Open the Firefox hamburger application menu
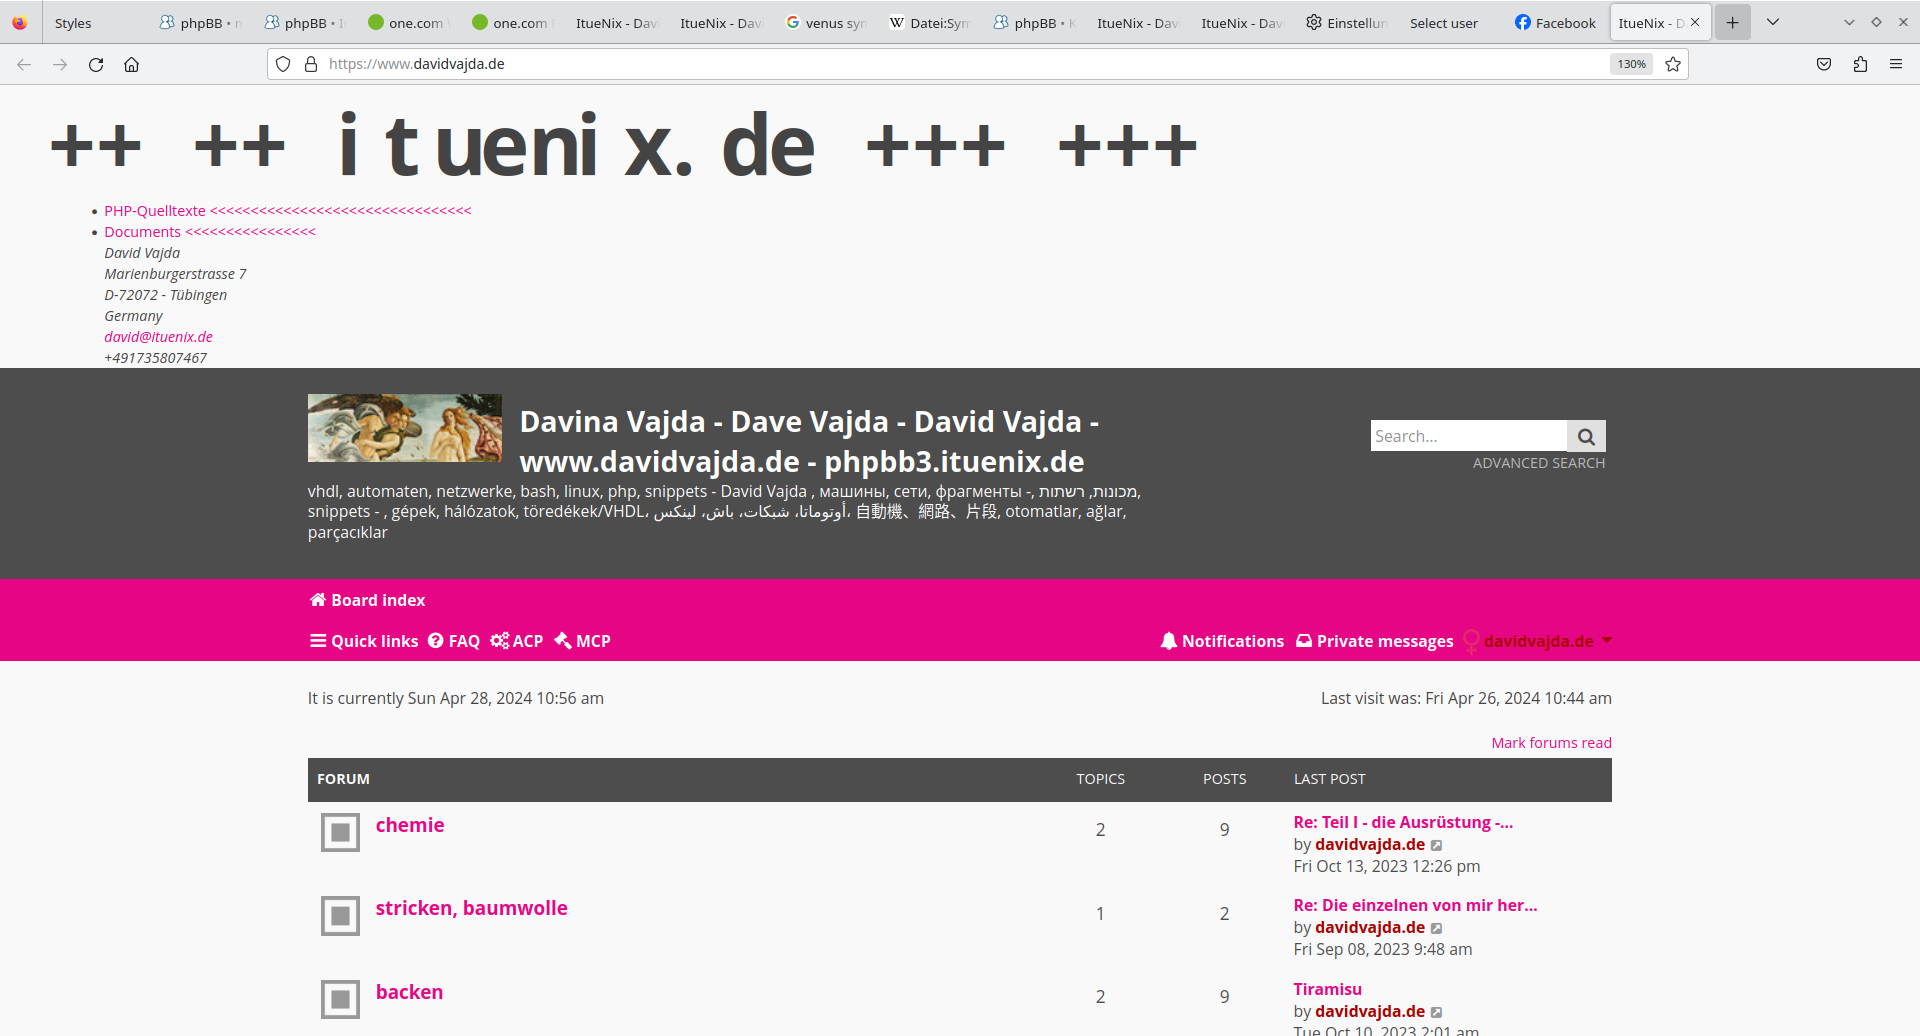Image resolution: width=1920 pixels, height=1036 pixels. [1896, 64]
